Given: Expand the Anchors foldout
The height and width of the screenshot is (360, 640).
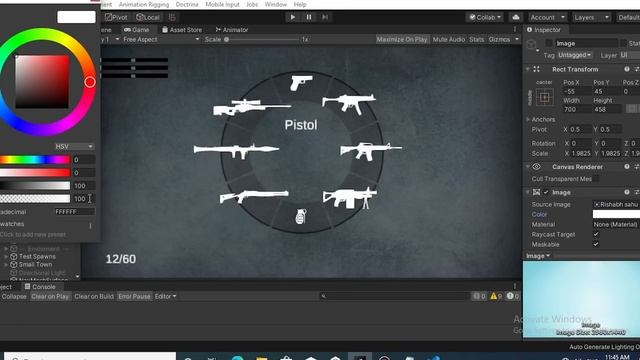Looking at the screenshot, I should pyautogui.click(x=528, y=119).
